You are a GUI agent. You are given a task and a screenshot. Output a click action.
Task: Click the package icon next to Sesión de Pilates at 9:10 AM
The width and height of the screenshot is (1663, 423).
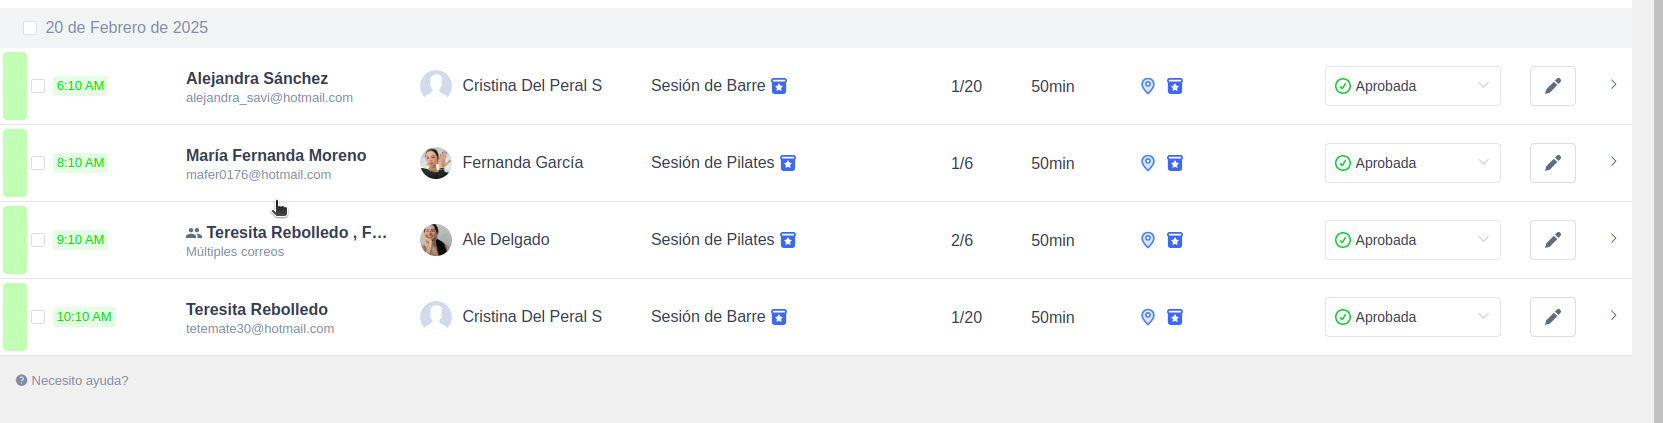788,240
